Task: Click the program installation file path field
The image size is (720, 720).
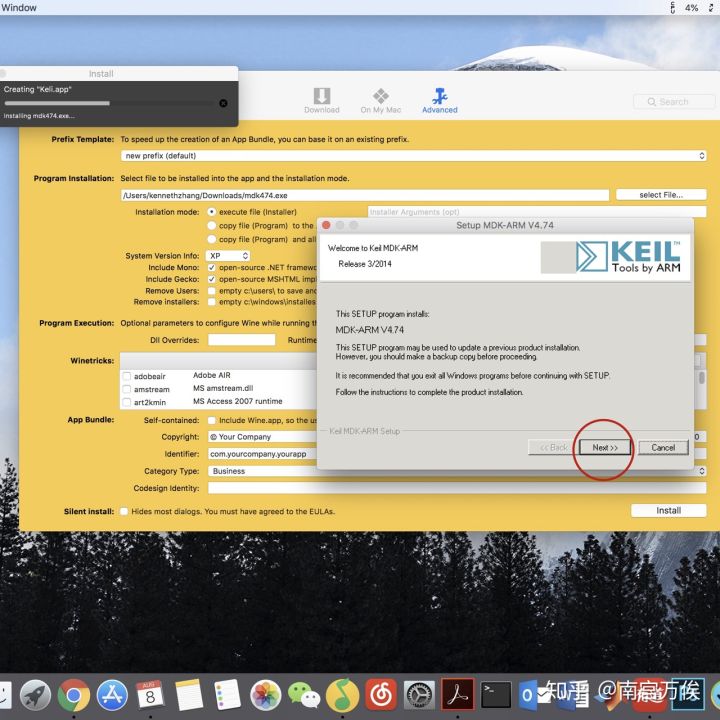Action: pyautogui.click(x=365, y=195)
